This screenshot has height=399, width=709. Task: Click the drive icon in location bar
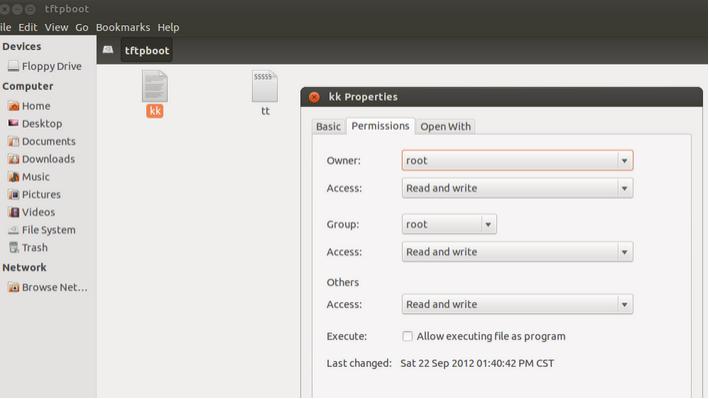(108, 50)
